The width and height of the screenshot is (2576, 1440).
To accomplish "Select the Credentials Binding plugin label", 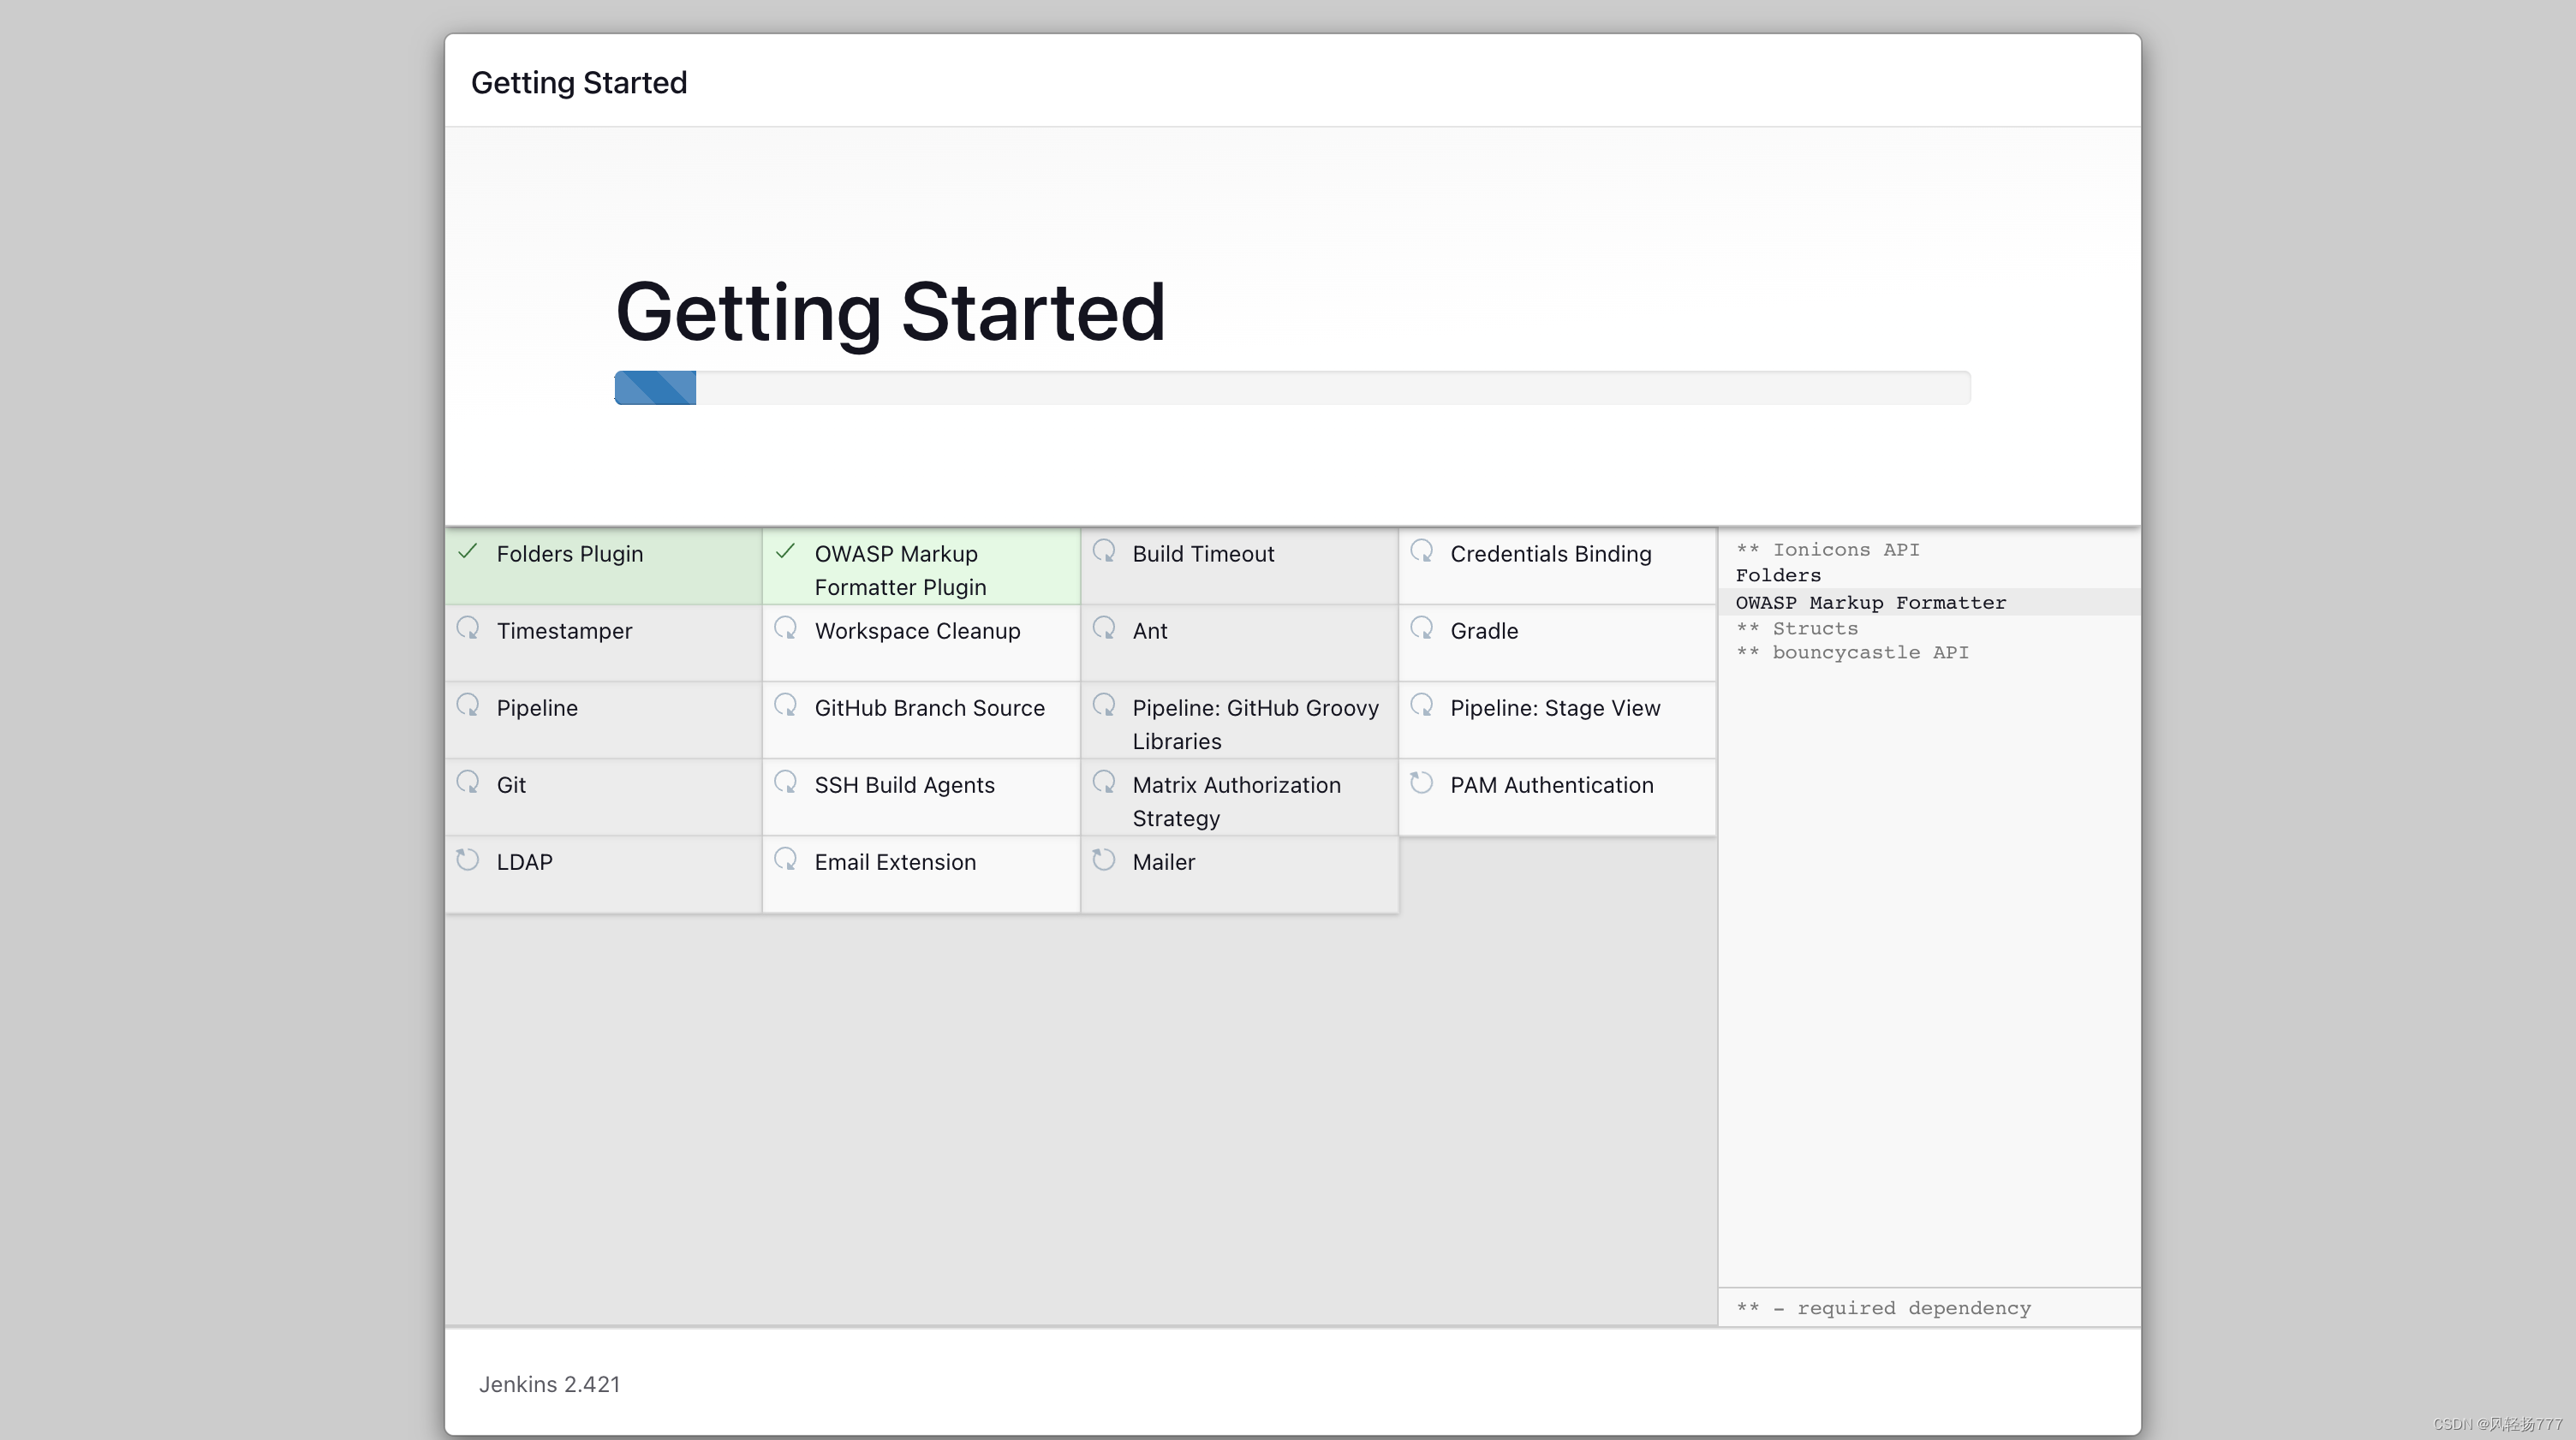I will click(1550, 554).
